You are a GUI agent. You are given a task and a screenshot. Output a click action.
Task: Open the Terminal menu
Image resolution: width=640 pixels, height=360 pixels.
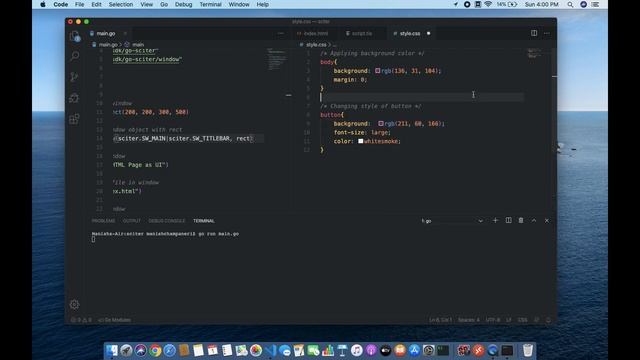210,4
